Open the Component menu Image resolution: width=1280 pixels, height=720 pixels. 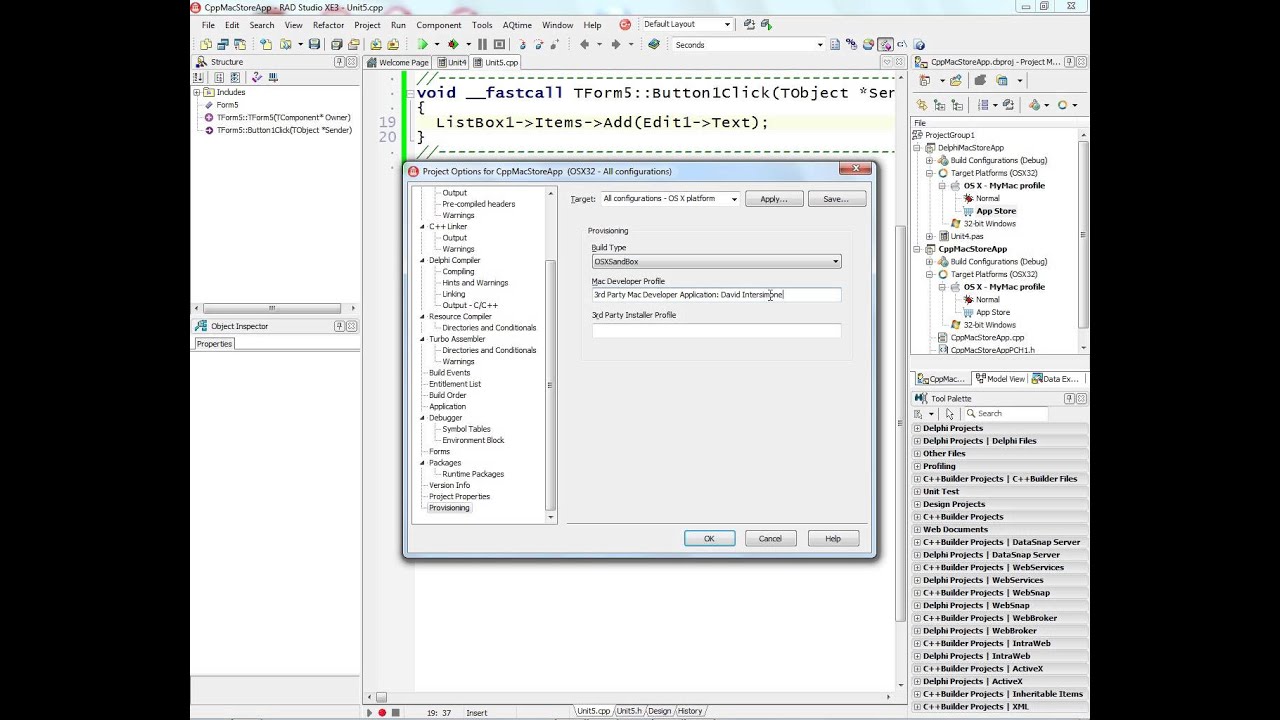pos(439,25)
